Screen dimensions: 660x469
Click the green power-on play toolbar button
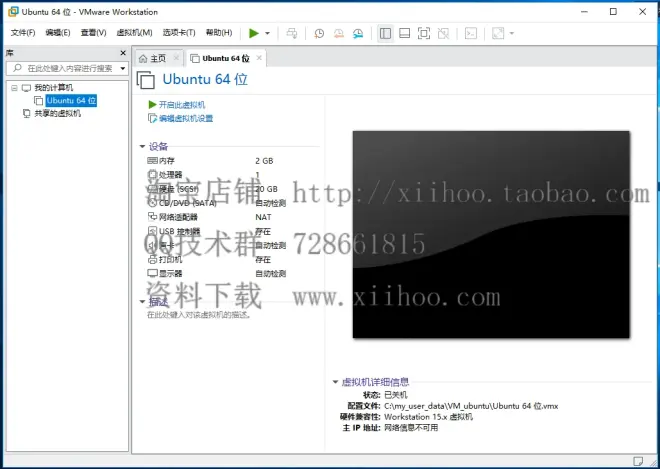point(253,33)
